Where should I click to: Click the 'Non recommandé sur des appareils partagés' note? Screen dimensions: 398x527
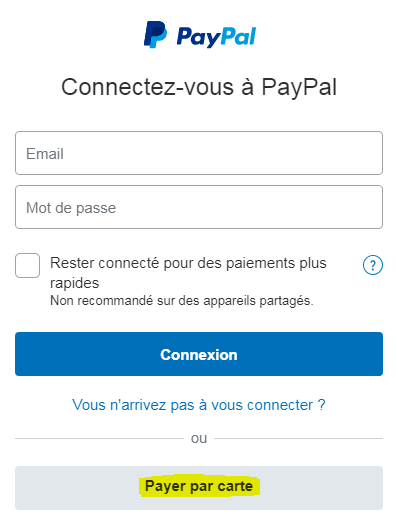pyautogui.click(x=182, y=300)
